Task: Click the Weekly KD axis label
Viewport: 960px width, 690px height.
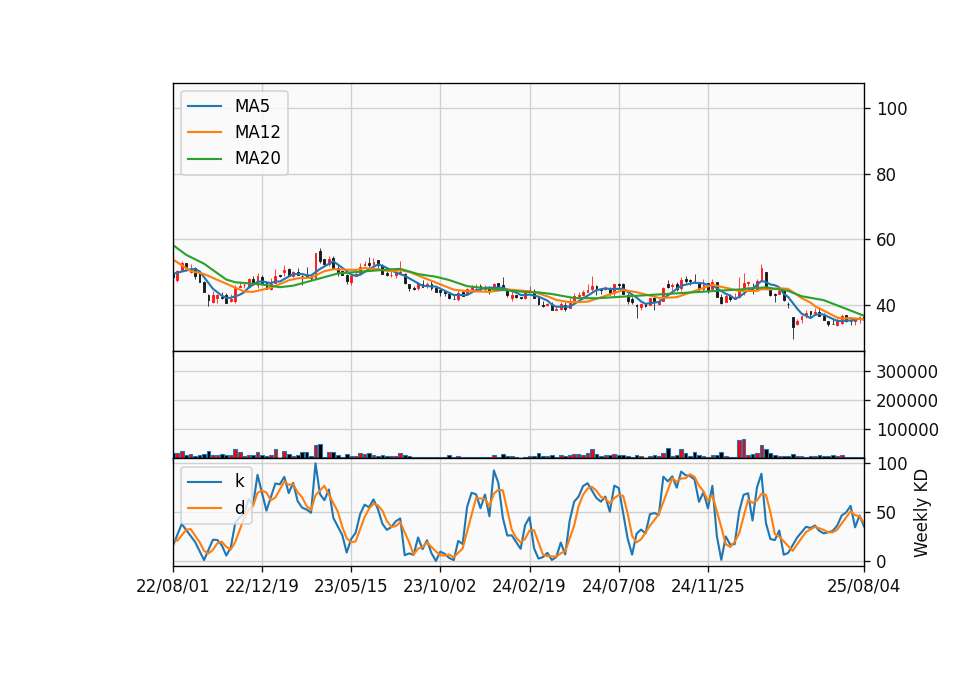Action: tap(920, 513)
